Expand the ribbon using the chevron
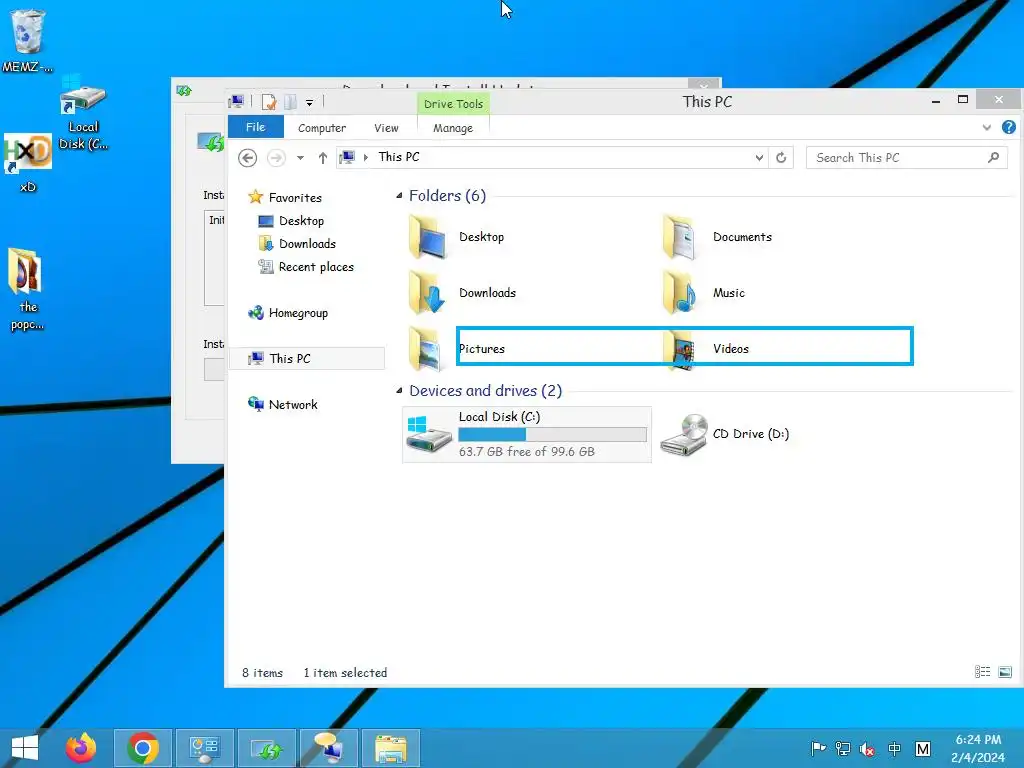The image size is (1024, 768). pyautogui.click(x=986, y=127)
